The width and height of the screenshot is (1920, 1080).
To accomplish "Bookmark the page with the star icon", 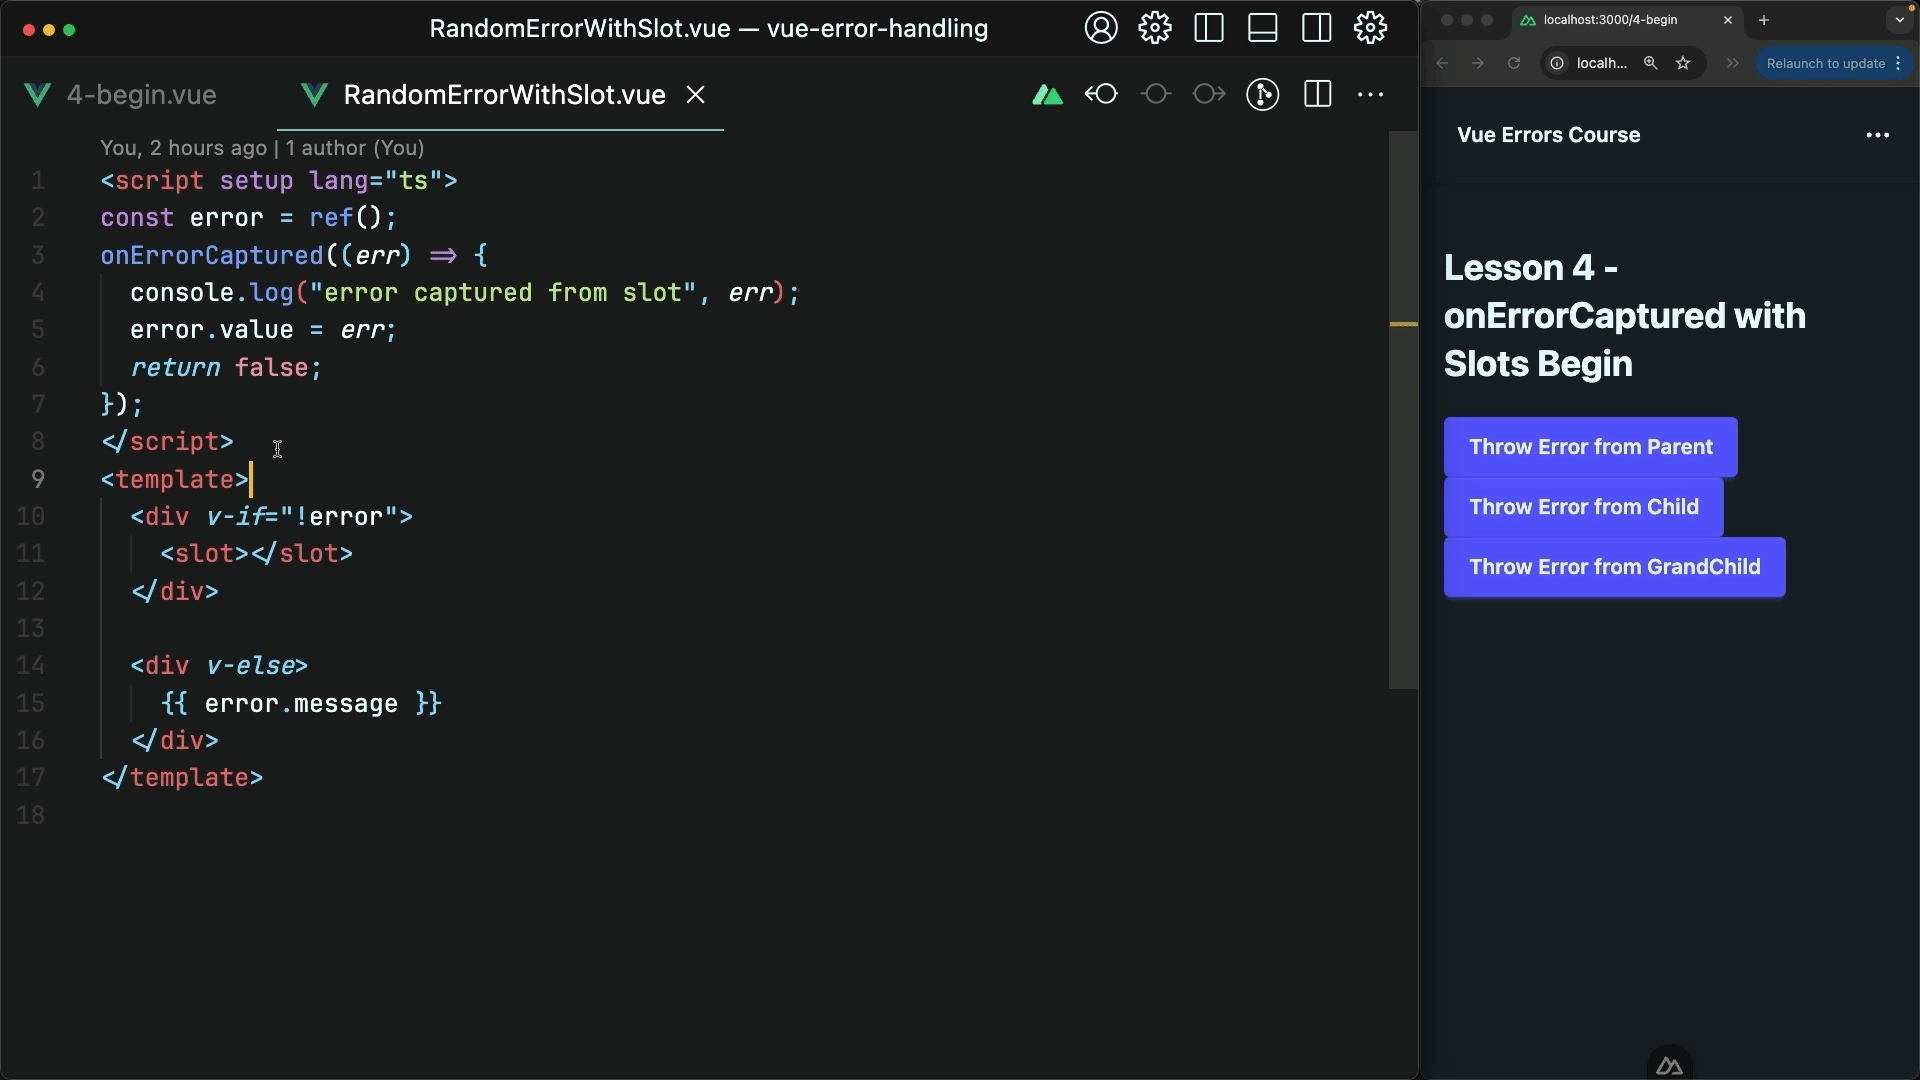I will (1683, 63).
